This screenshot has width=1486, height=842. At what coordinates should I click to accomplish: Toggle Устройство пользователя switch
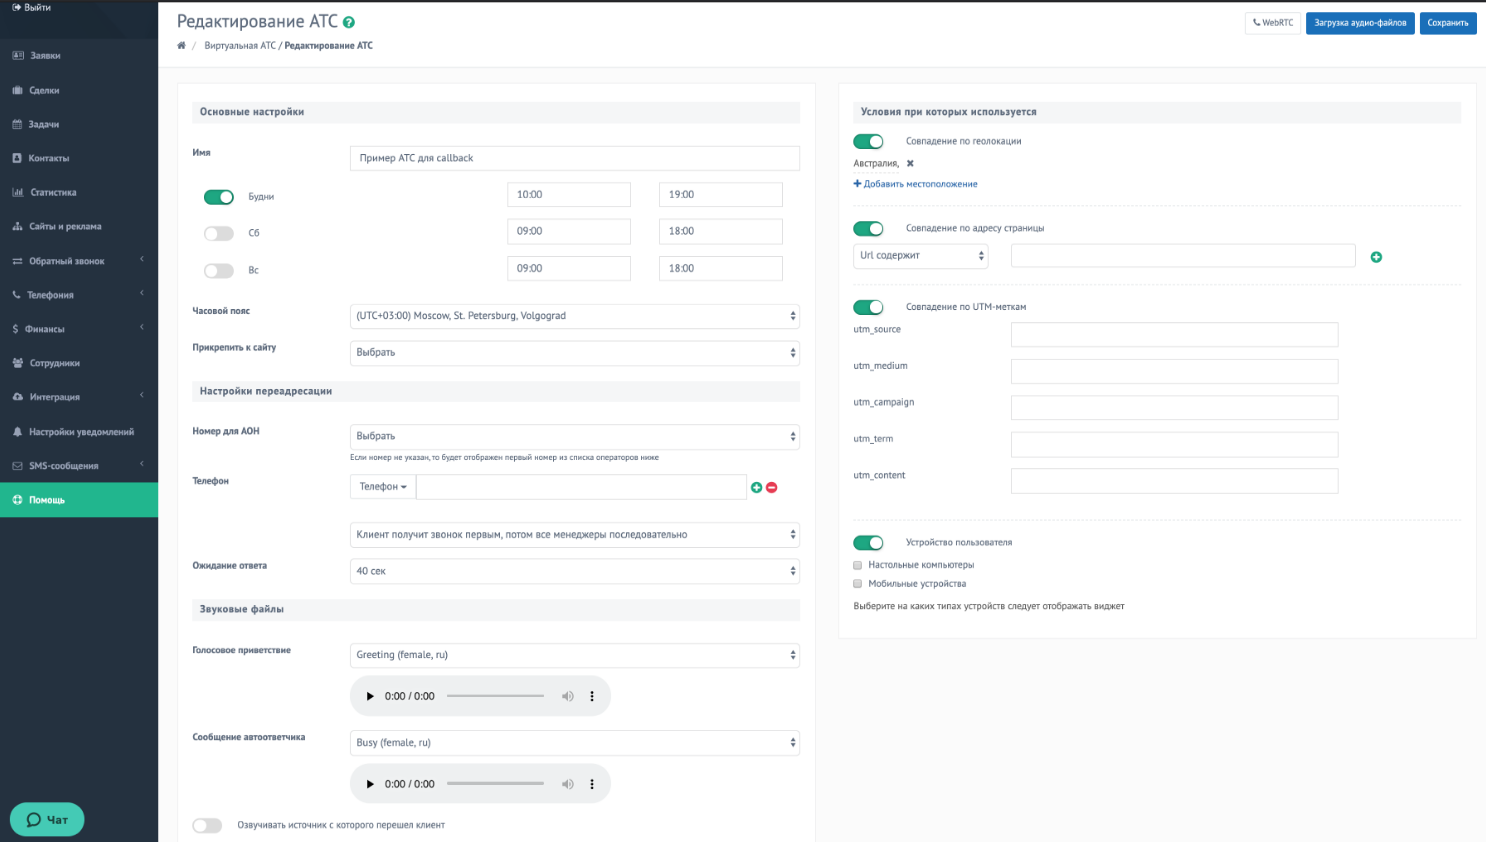(x=868, y=543)
